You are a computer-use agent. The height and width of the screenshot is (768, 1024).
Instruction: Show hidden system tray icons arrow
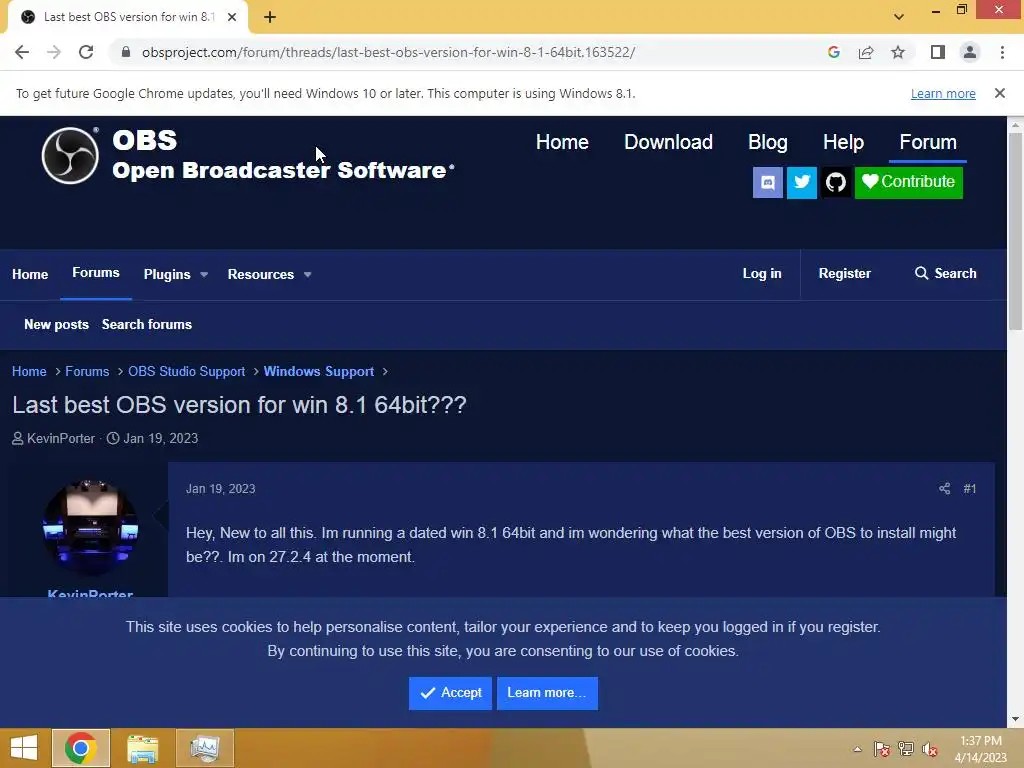tap(857, 749)
